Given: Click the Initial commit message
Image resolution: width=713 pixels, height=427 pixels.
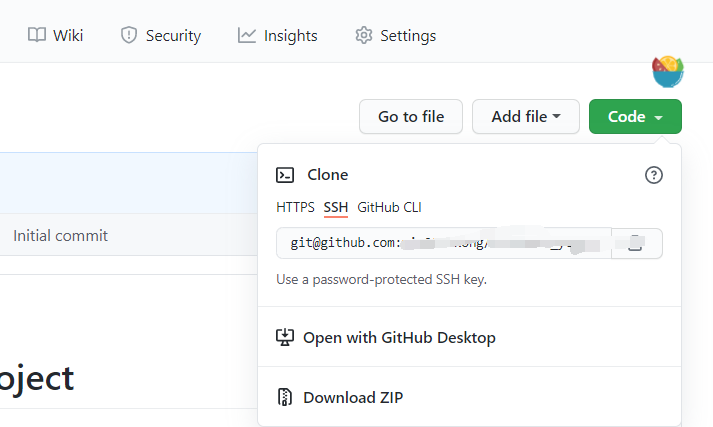Looking at the screenshot, I should pos(60,236).
